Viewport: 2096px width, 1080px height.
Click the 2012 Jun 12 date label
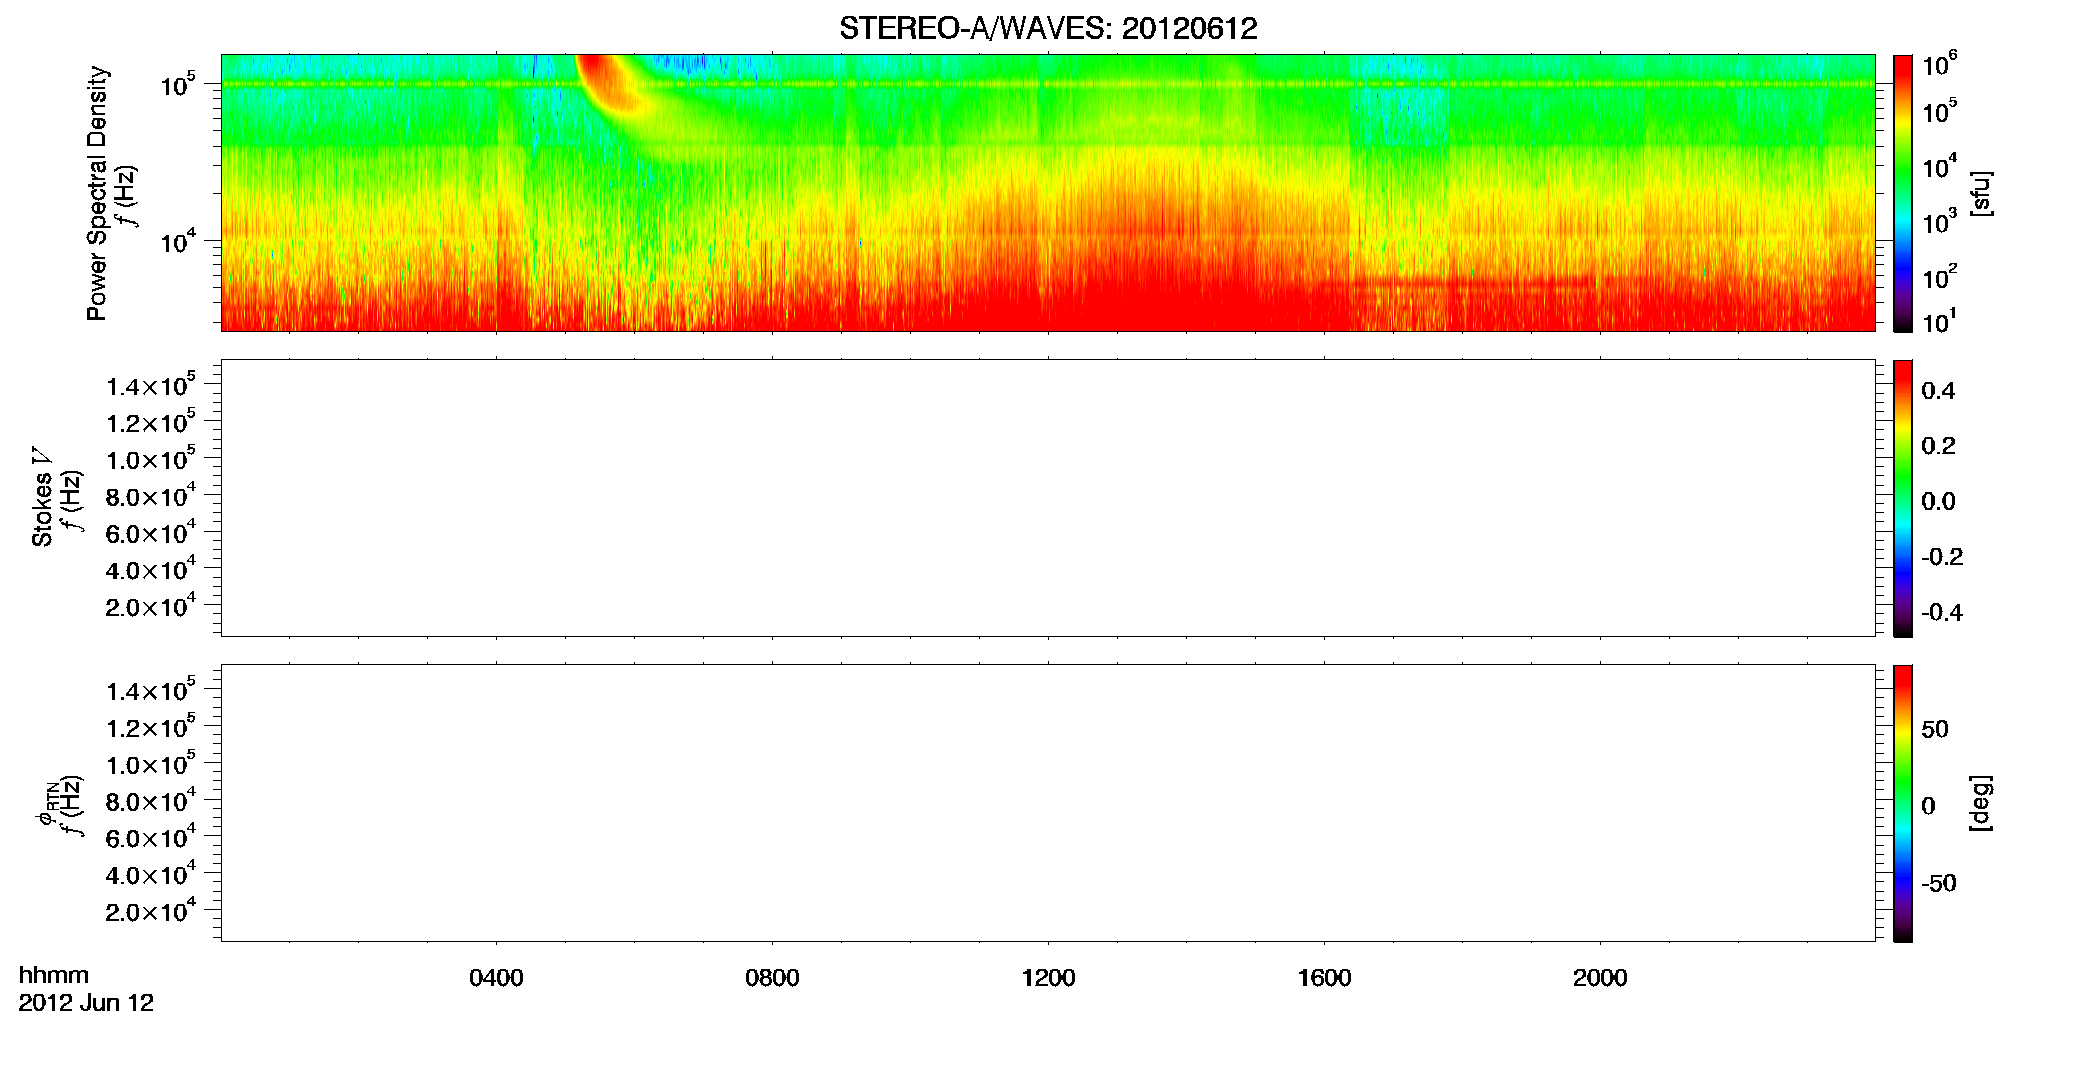point(86,1003)
